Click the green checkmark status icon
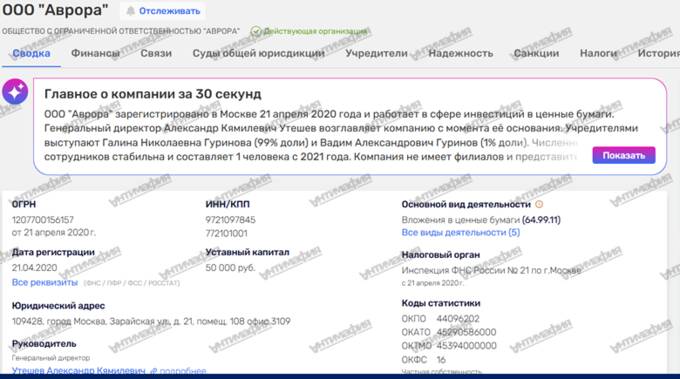 (256, 31)
